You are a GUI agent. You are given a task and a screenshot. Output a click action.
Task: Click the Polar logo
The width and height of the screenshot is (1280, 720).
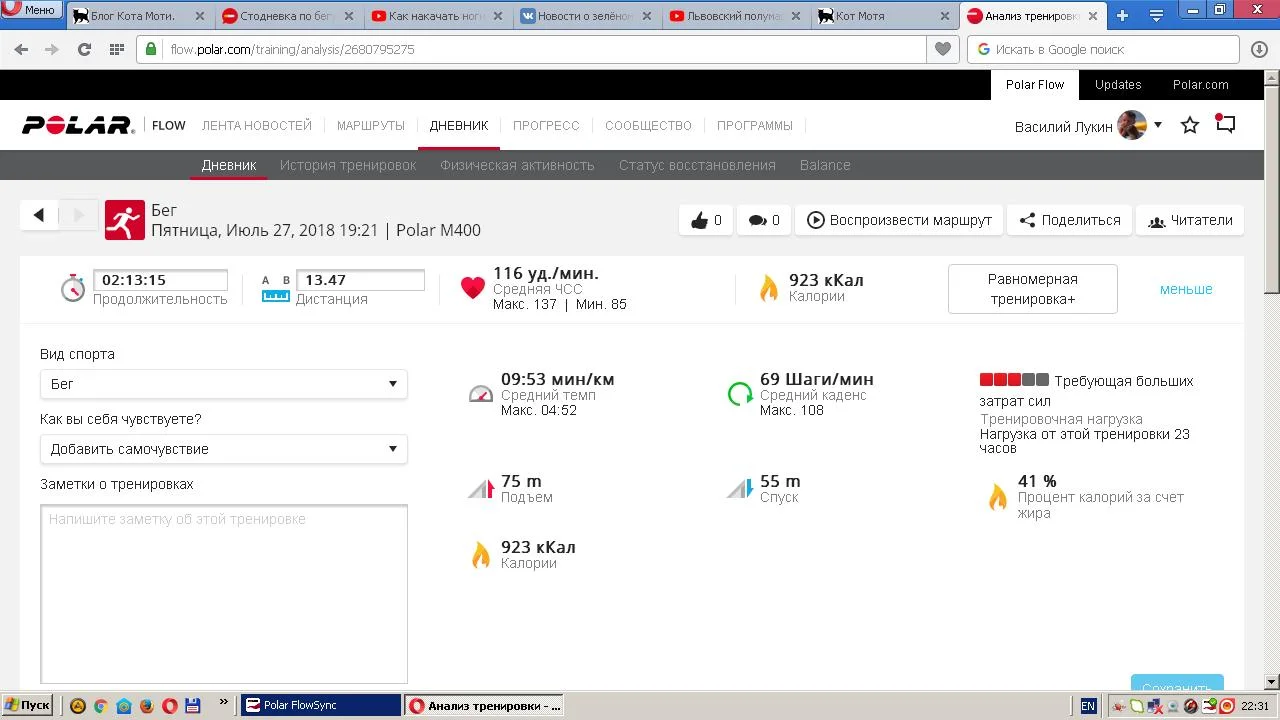(78, 126)
